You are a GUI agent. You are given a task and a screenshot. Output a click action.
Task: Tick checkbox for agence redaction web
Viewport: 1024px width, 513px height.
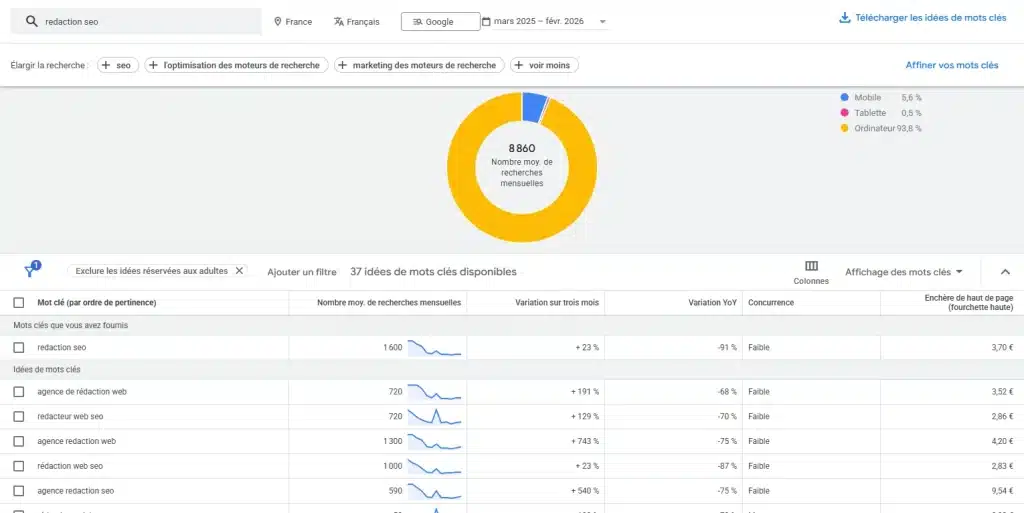(19, 441)
